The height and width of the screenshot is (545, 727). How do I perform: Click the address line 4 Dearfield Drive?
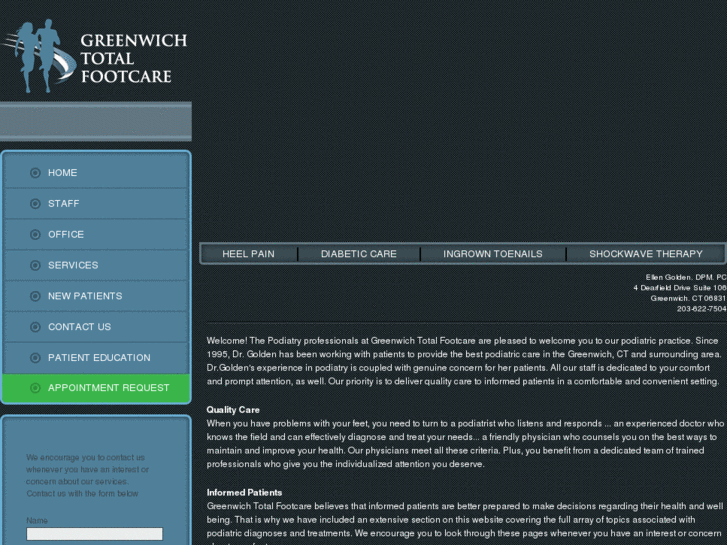click(x=680, y=288)
